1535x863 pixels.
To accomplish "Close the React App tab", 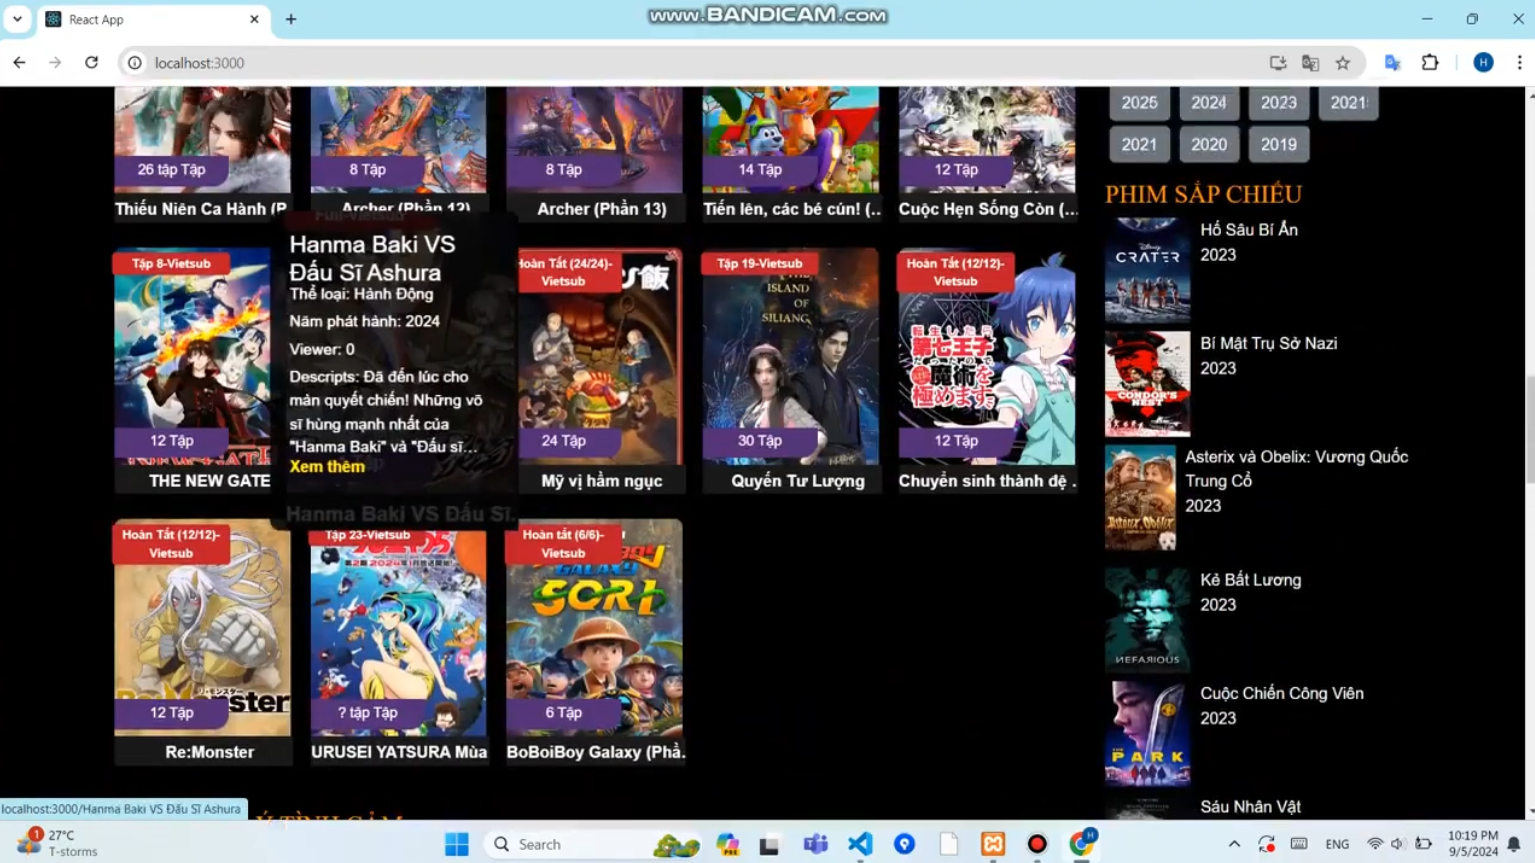I will click(x=254, y=19).
